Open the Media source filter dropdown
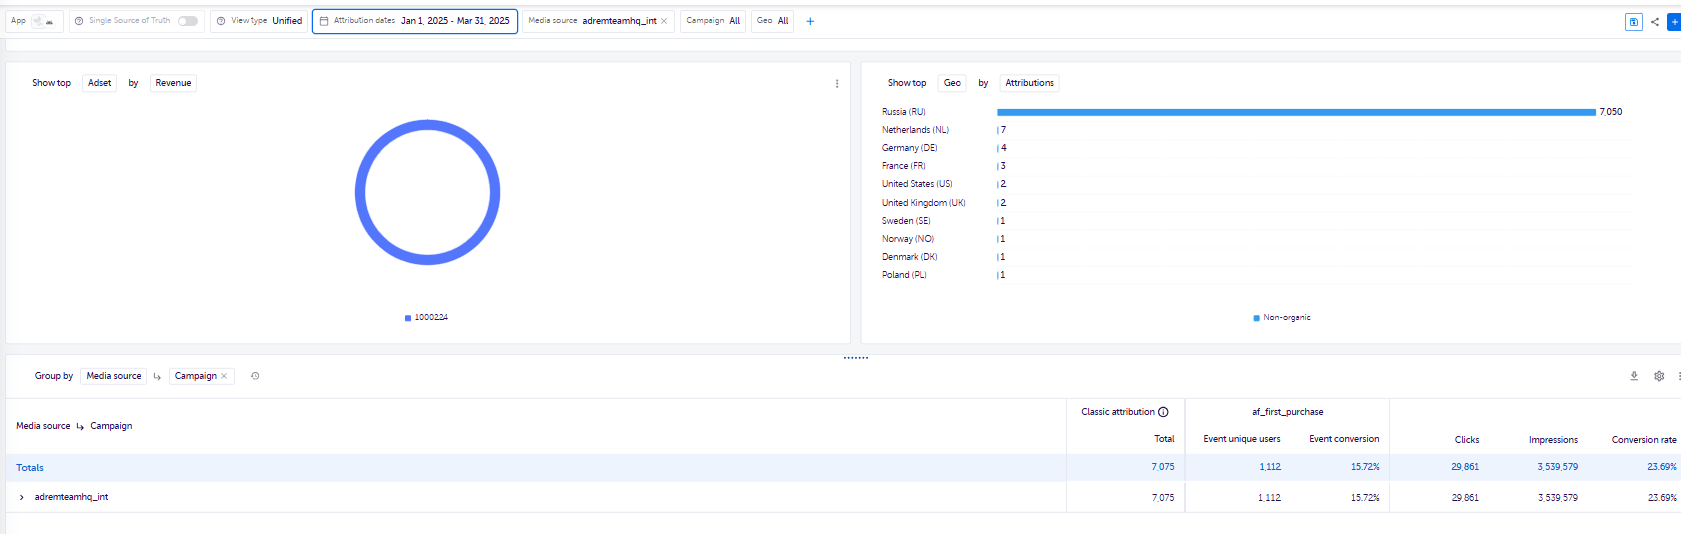 coord(598,21)
